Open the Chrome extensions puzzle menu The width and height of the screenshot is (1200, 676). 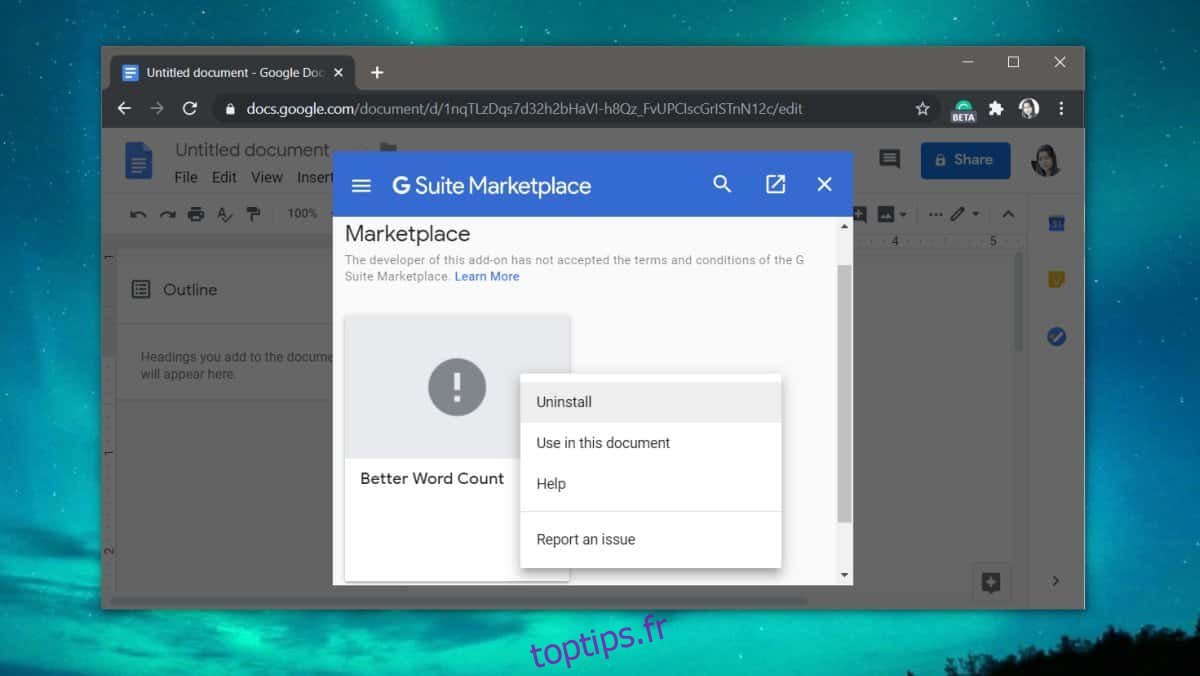[996, 108]
